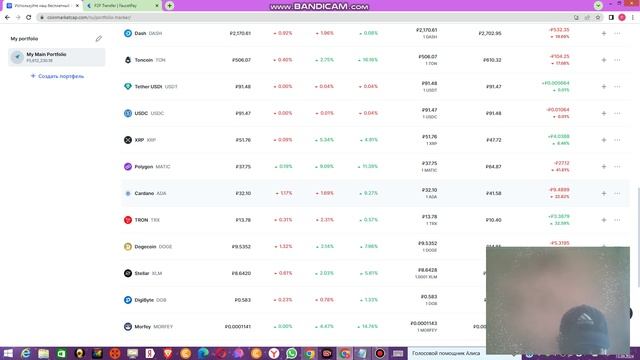Click the Cardano ADA coin icon
The image size is (640, 360).
click(x=128, y=193)
